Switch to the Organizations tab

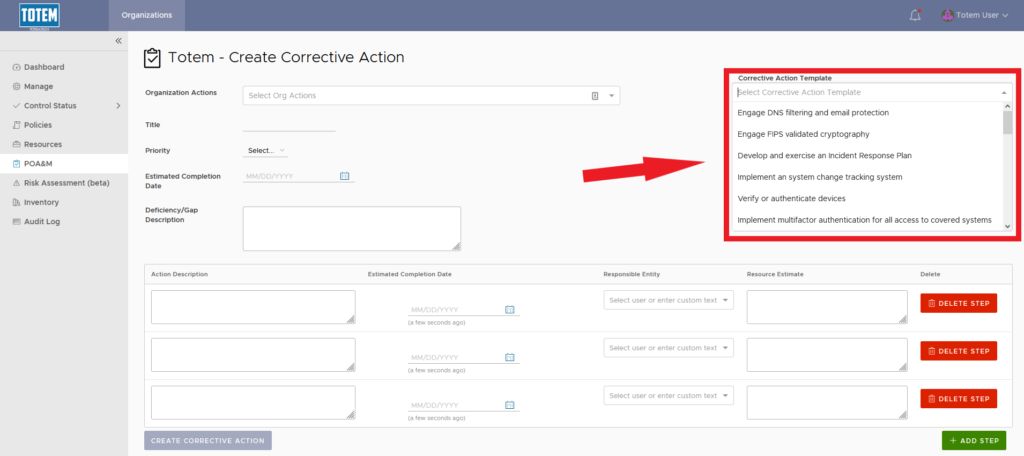147,15
